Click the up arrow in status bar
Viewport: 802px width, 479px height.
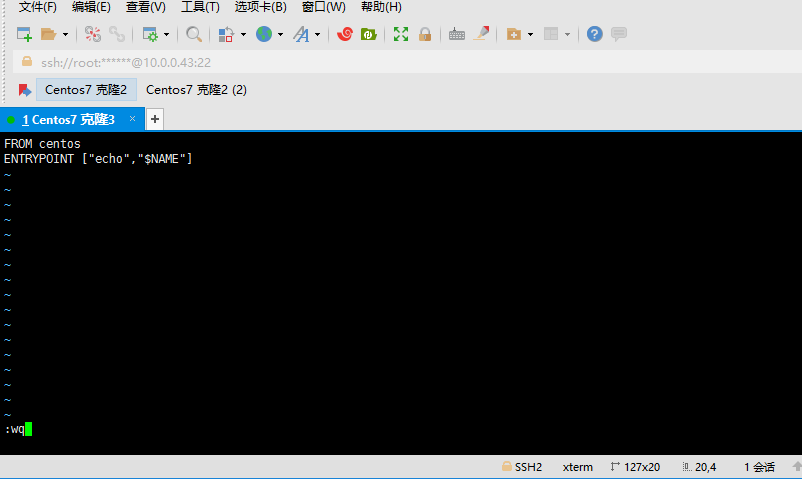tap(797, 466)
